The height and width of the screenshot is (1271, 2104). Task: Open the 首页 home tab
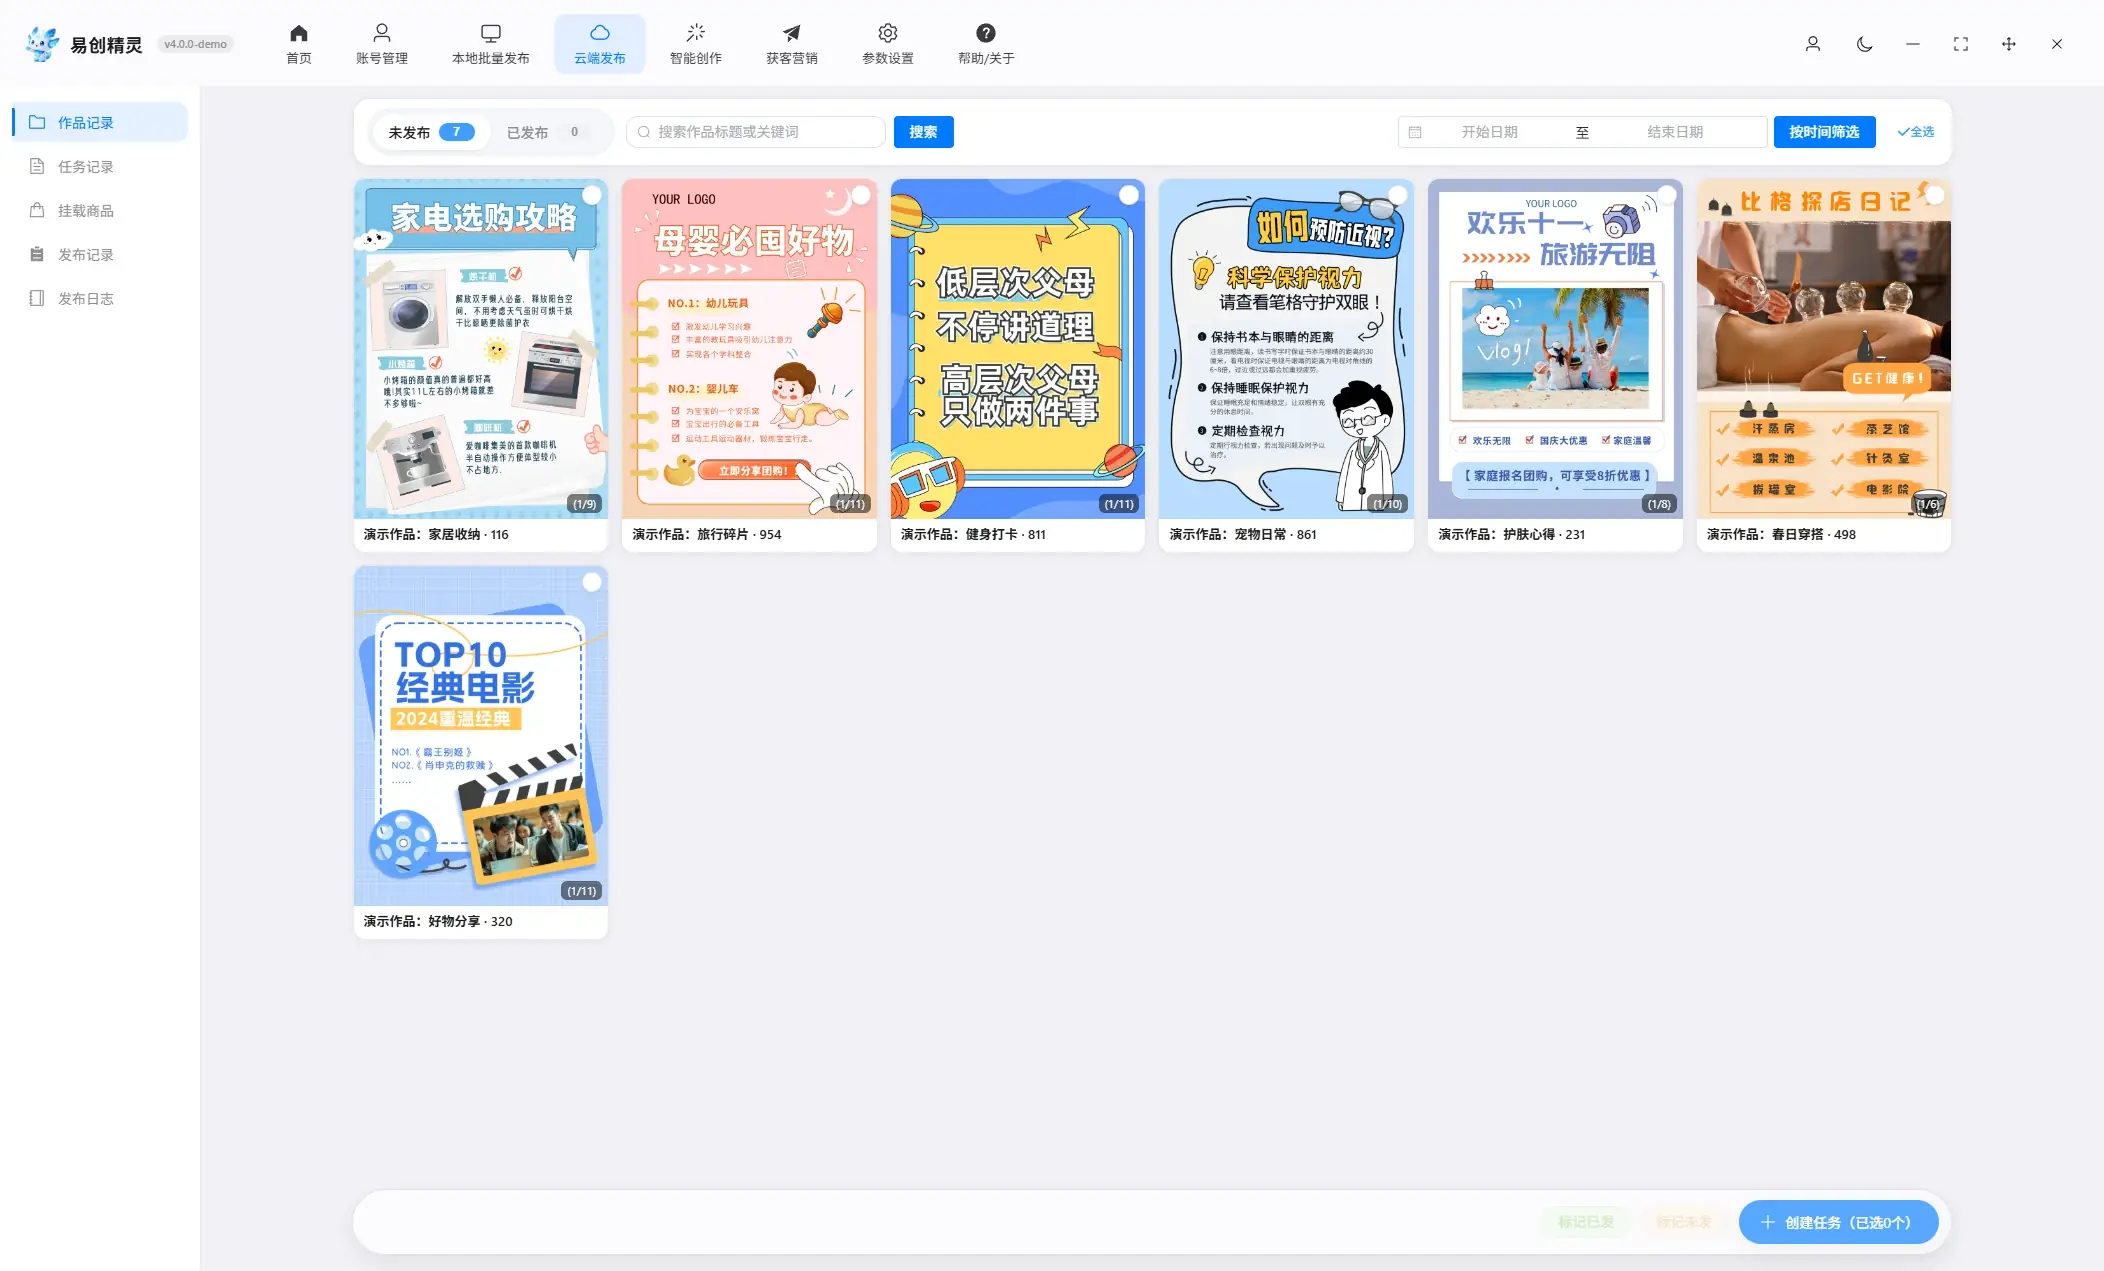[x=298, y=44]
